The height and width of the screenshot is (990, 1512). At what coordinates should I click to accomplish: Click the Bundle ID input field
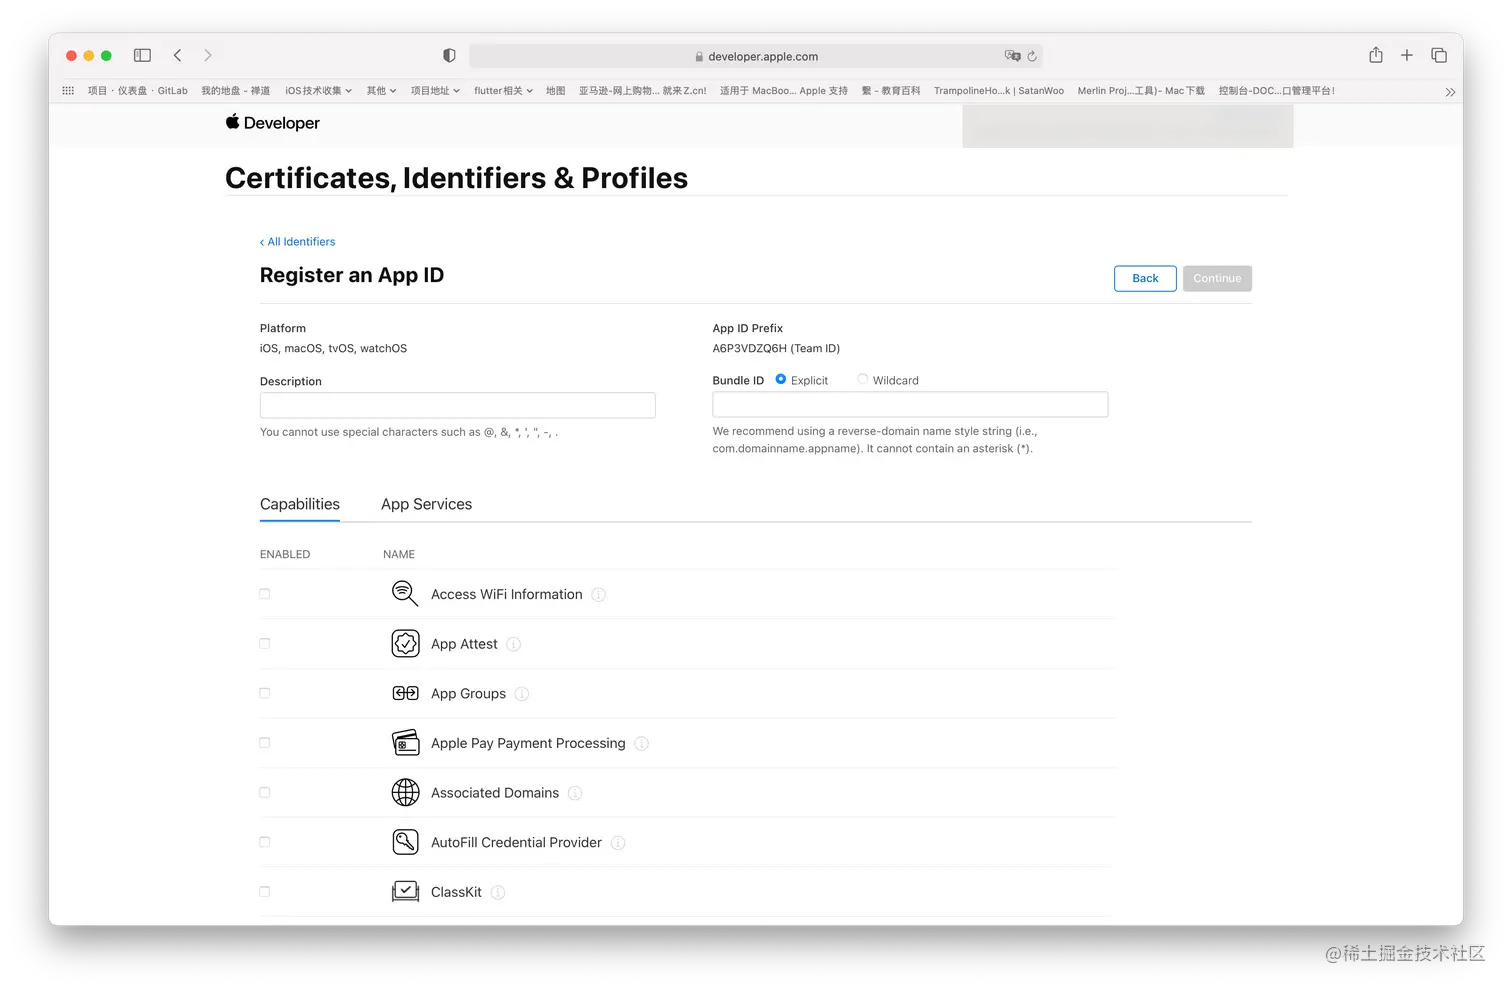click(910, 404)
